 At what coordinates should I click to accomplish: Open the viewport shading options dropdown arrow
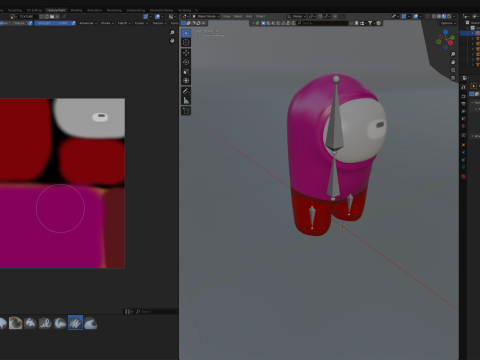pyautogui.click(x=454, y=16)
